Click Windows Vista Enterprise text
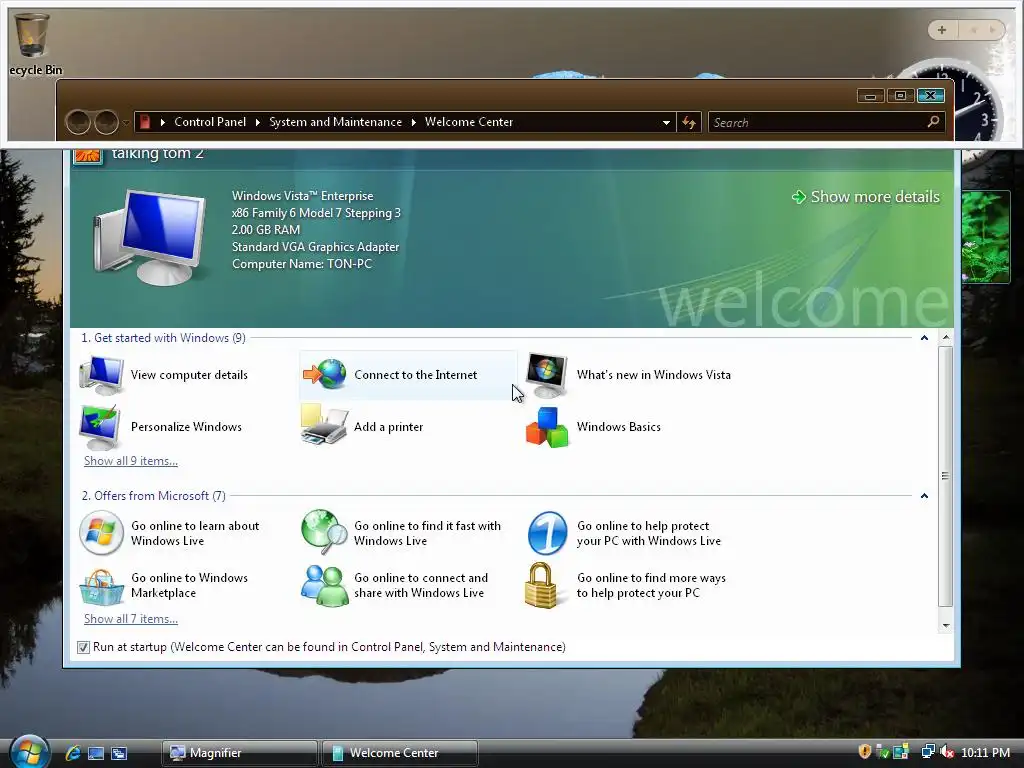Screen dimensions: 1024x768 [302, 196]
